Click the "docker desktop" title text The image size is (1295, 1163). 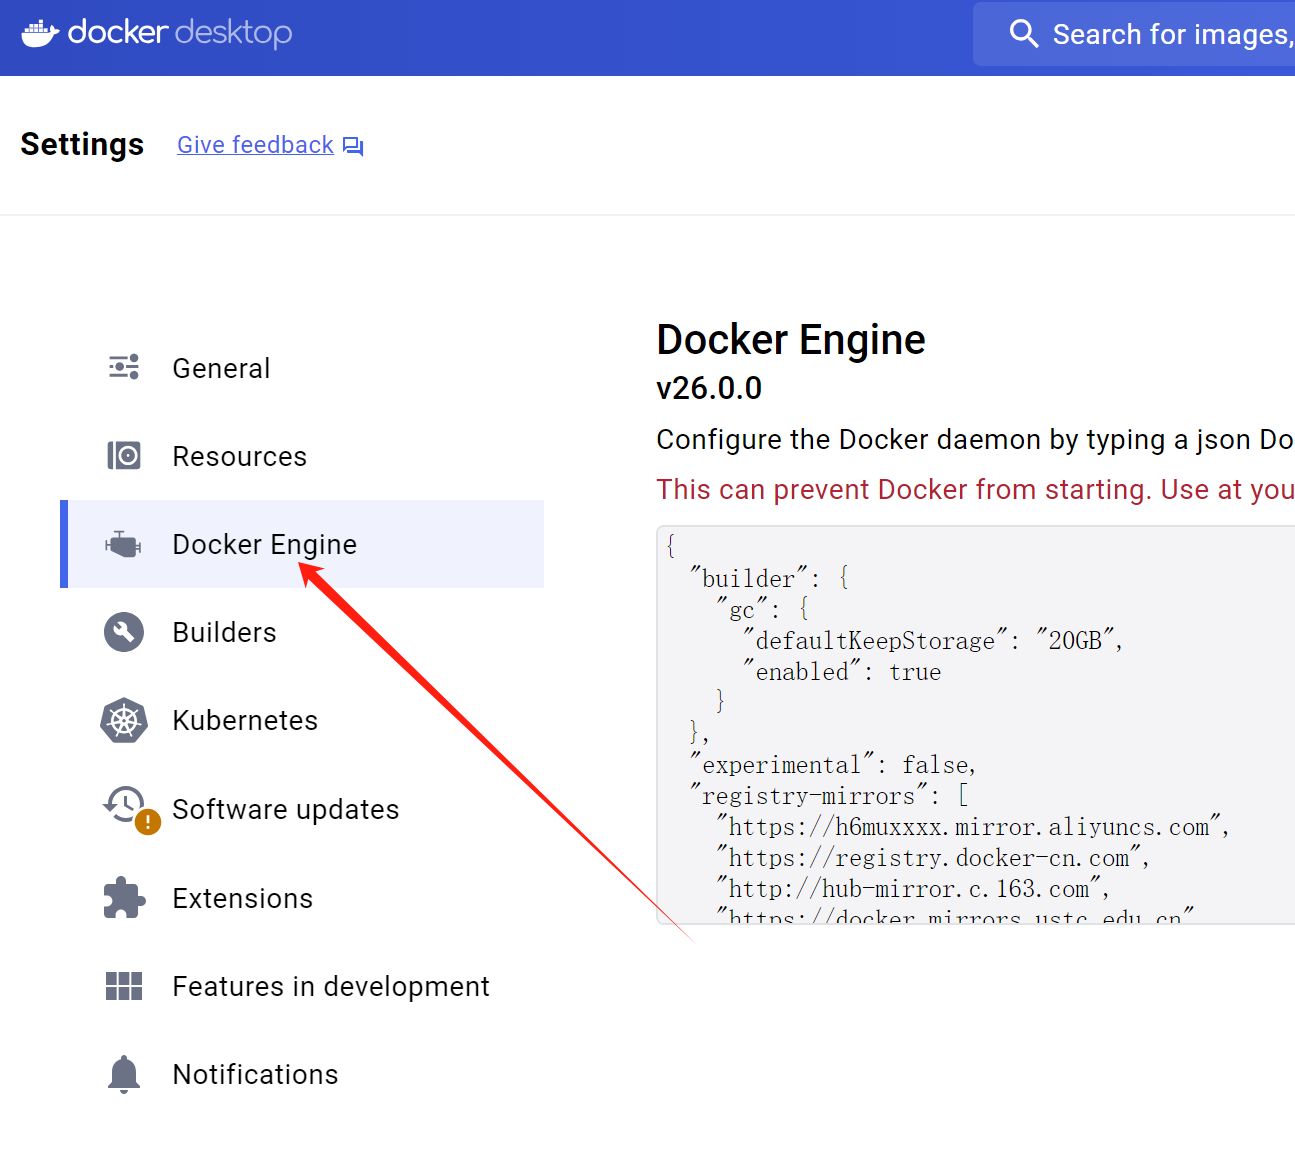point(180,33)
